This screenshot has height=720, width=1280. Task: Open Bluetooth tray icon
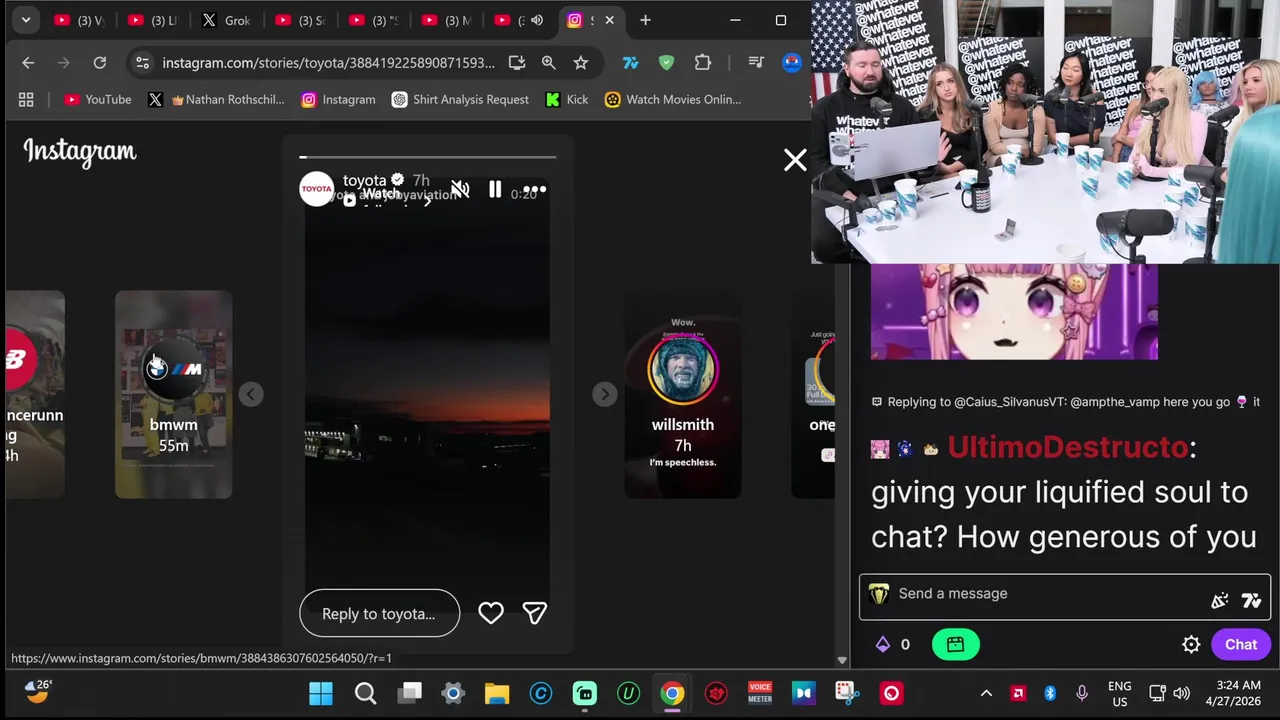click(1050, 693)
